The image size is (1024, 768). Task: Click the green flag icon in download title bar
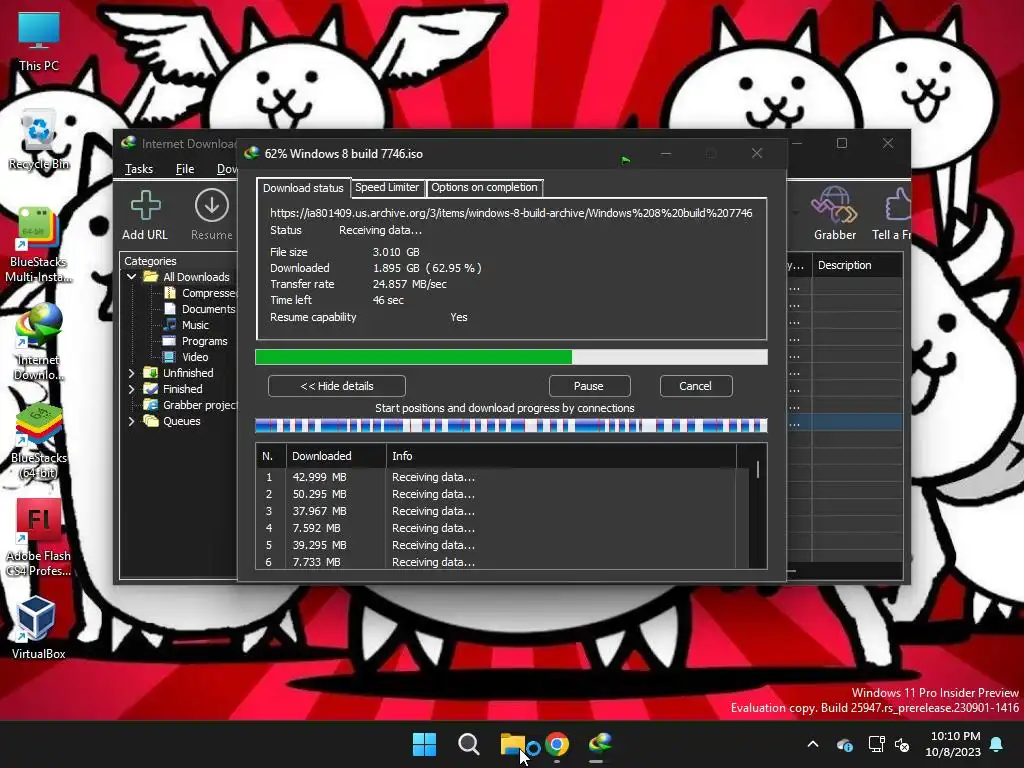click(626, 159)
